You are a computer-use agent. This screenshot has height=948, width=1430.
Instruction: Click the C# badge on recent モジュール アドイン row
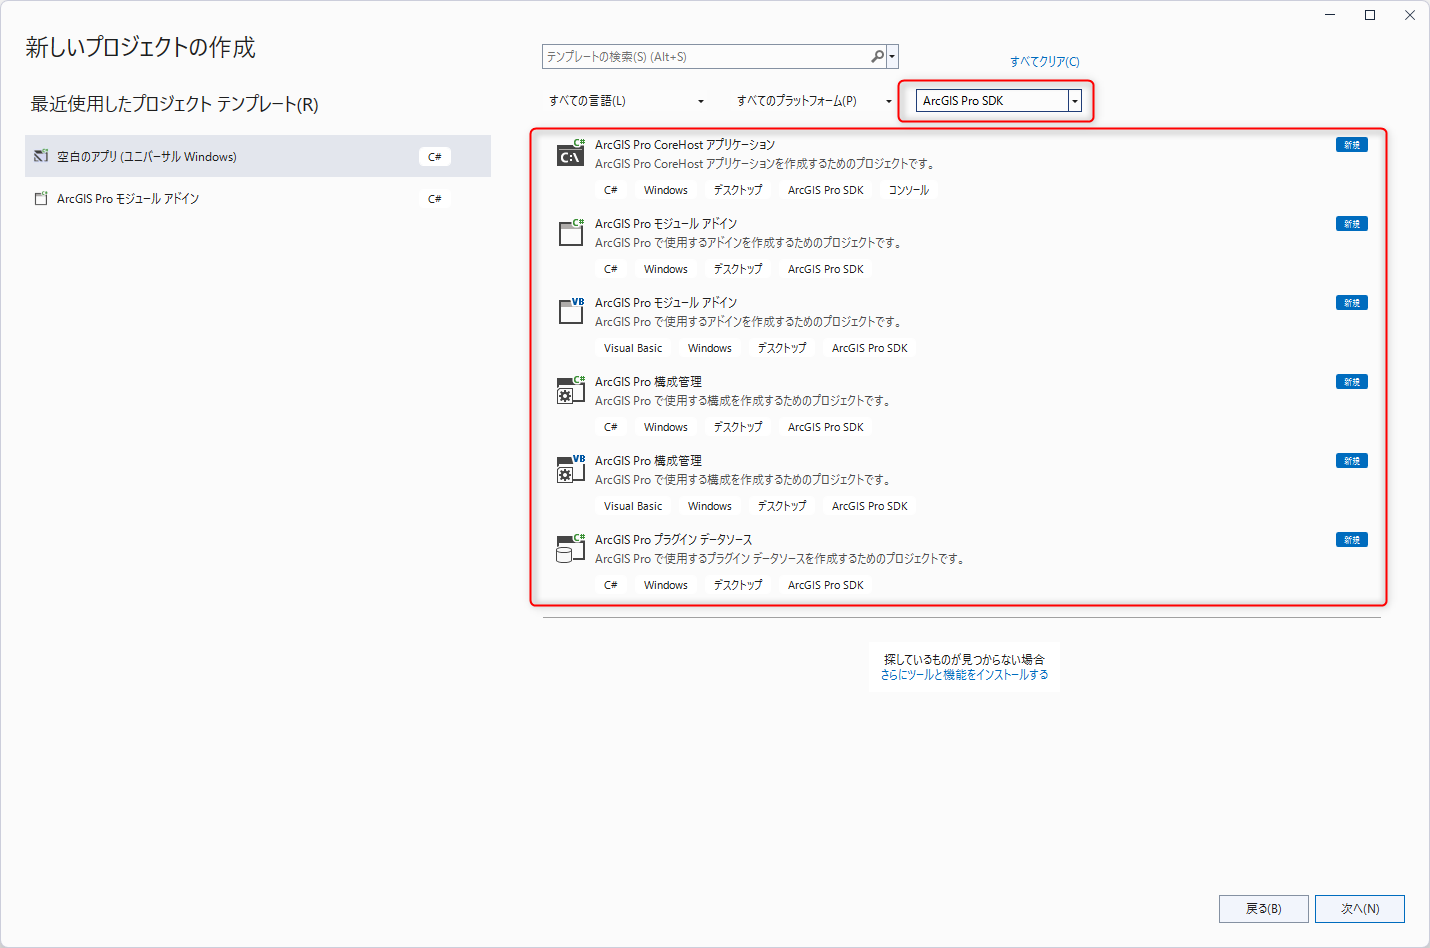(435, 199)
